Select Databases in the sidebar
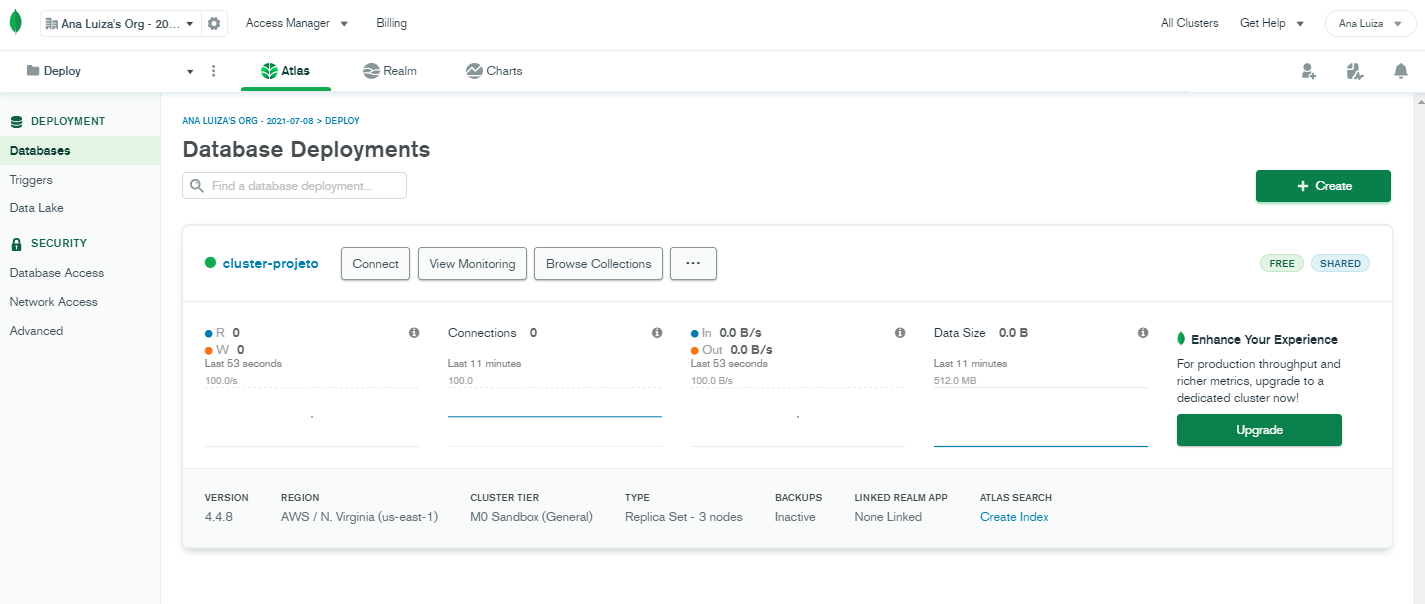 click(80, 151)
